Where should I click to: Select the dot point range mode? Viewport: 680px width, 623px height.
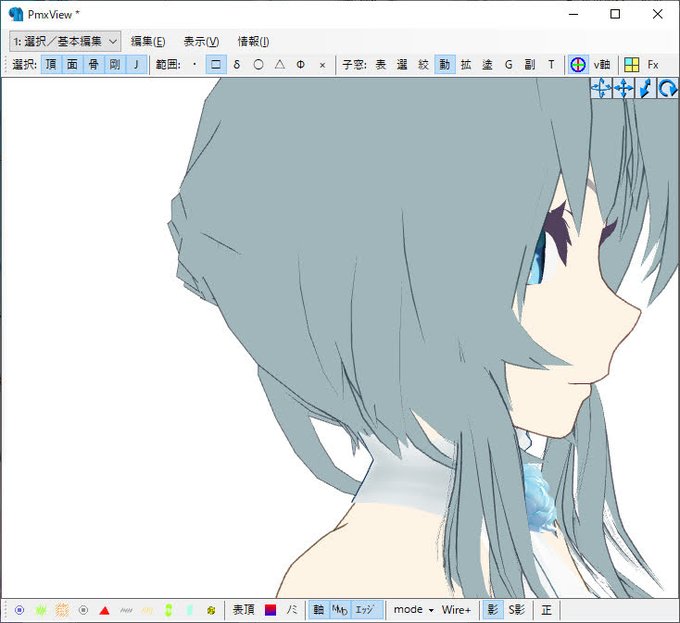[194, 65]
